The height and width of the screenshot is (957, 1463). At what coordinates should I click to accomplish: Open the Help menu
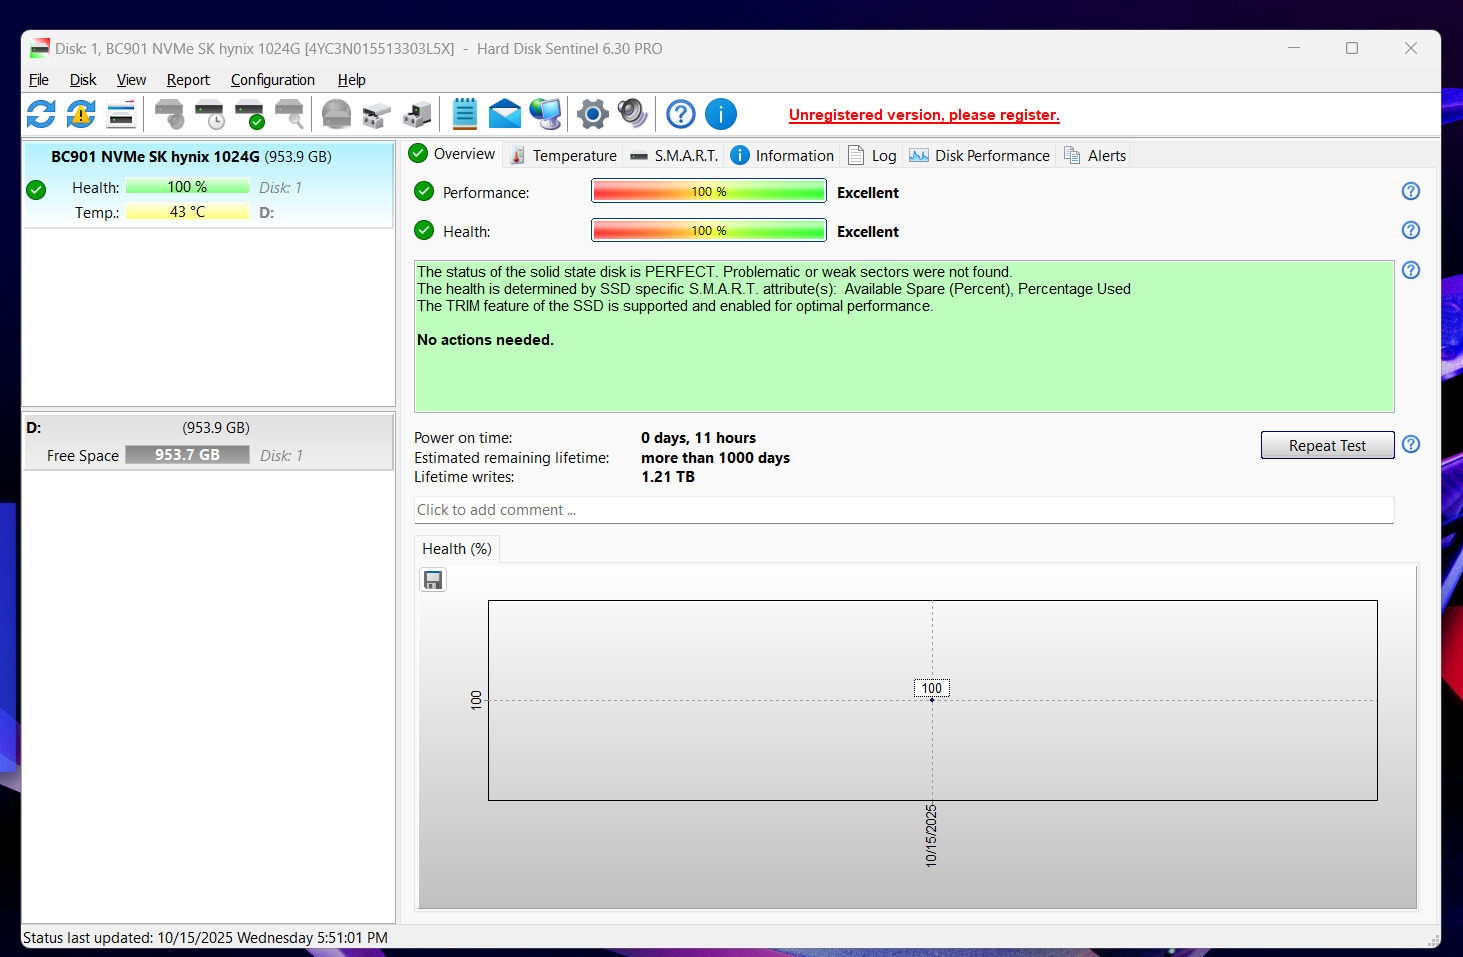[351, 80]
